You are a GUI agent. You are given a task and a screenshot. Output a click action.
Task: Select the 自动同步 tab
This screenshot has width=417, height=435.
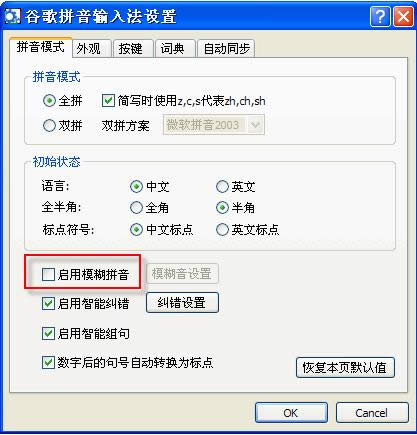pyautogui.click(x=226, y=49)
